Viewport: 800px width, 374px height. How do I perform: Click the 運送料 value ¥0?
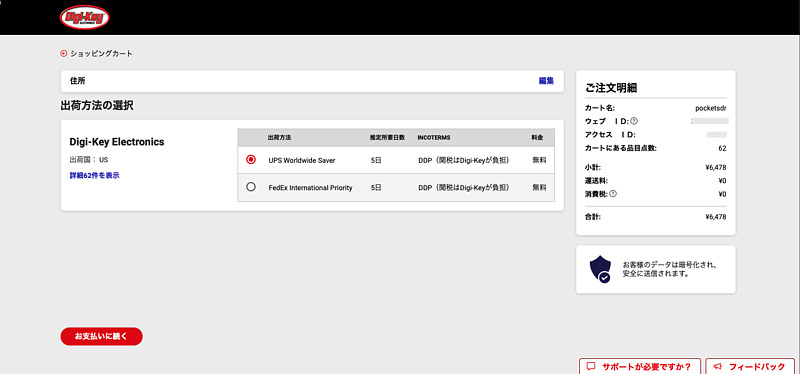click(x=722, y=181)
